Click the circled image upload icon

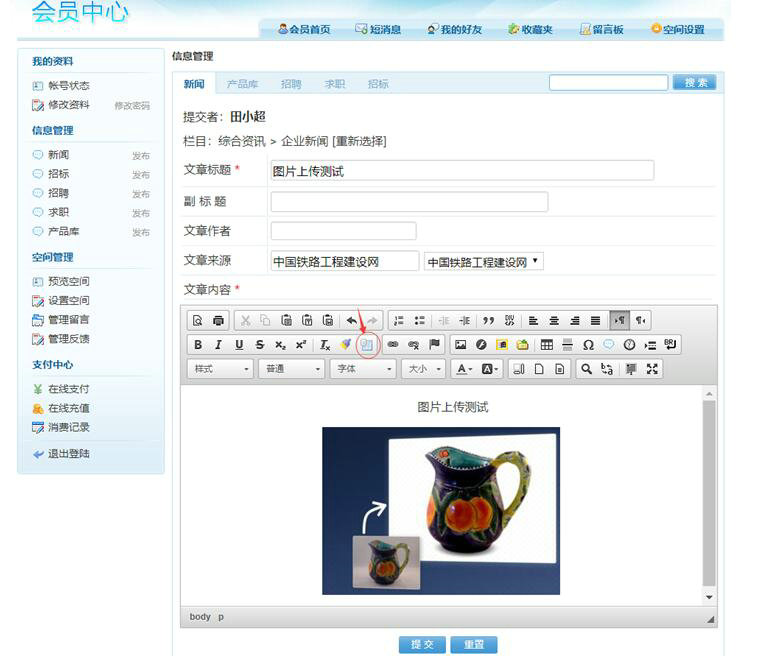tap(367, 345)
